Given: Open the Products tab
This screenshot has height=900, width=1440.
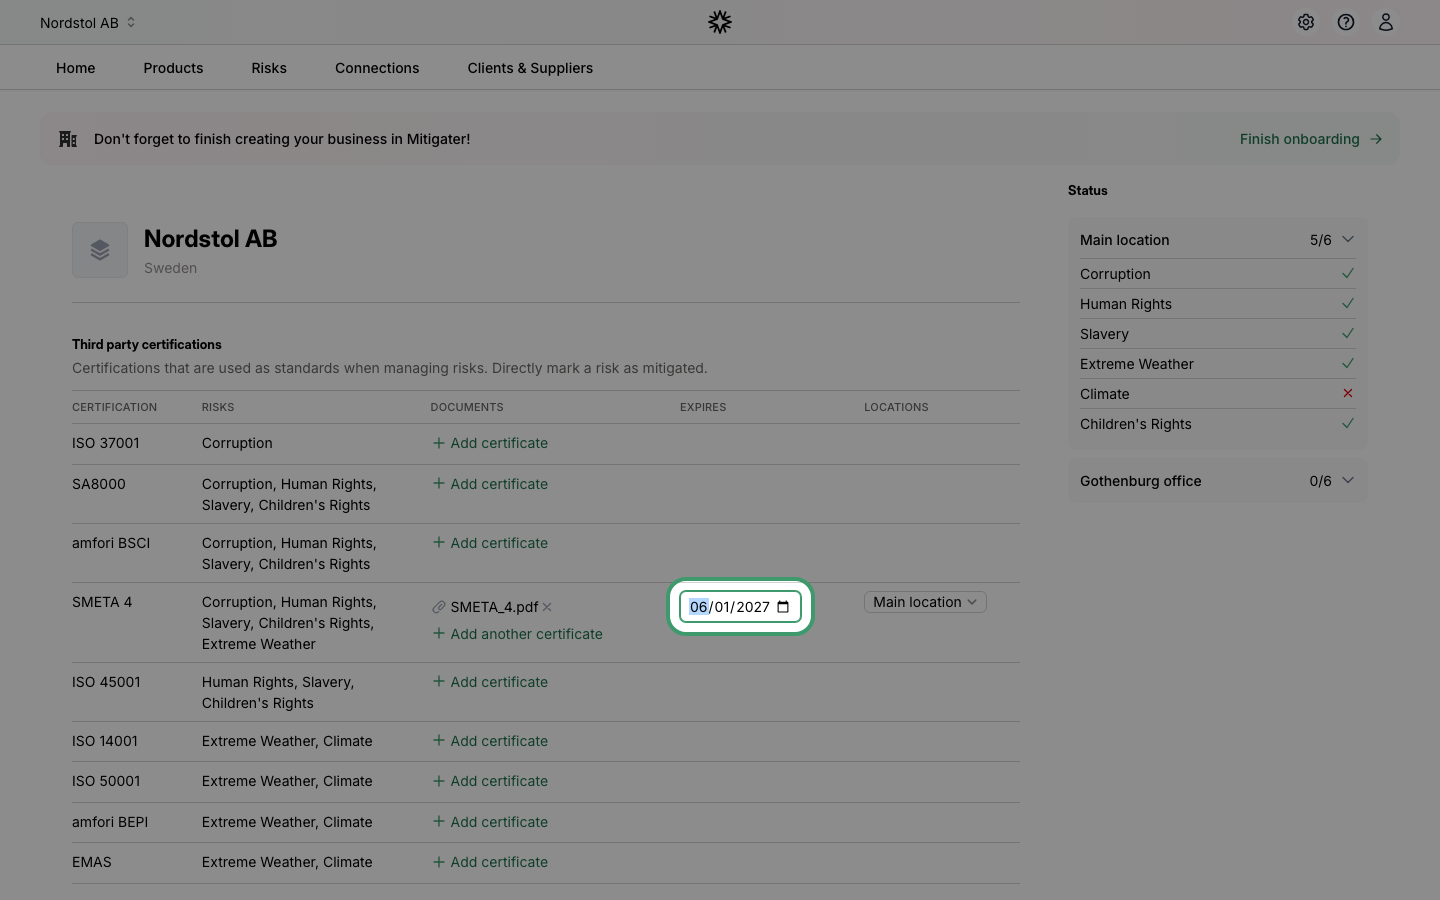Looking at the screenshot, I should pos(173,68).
